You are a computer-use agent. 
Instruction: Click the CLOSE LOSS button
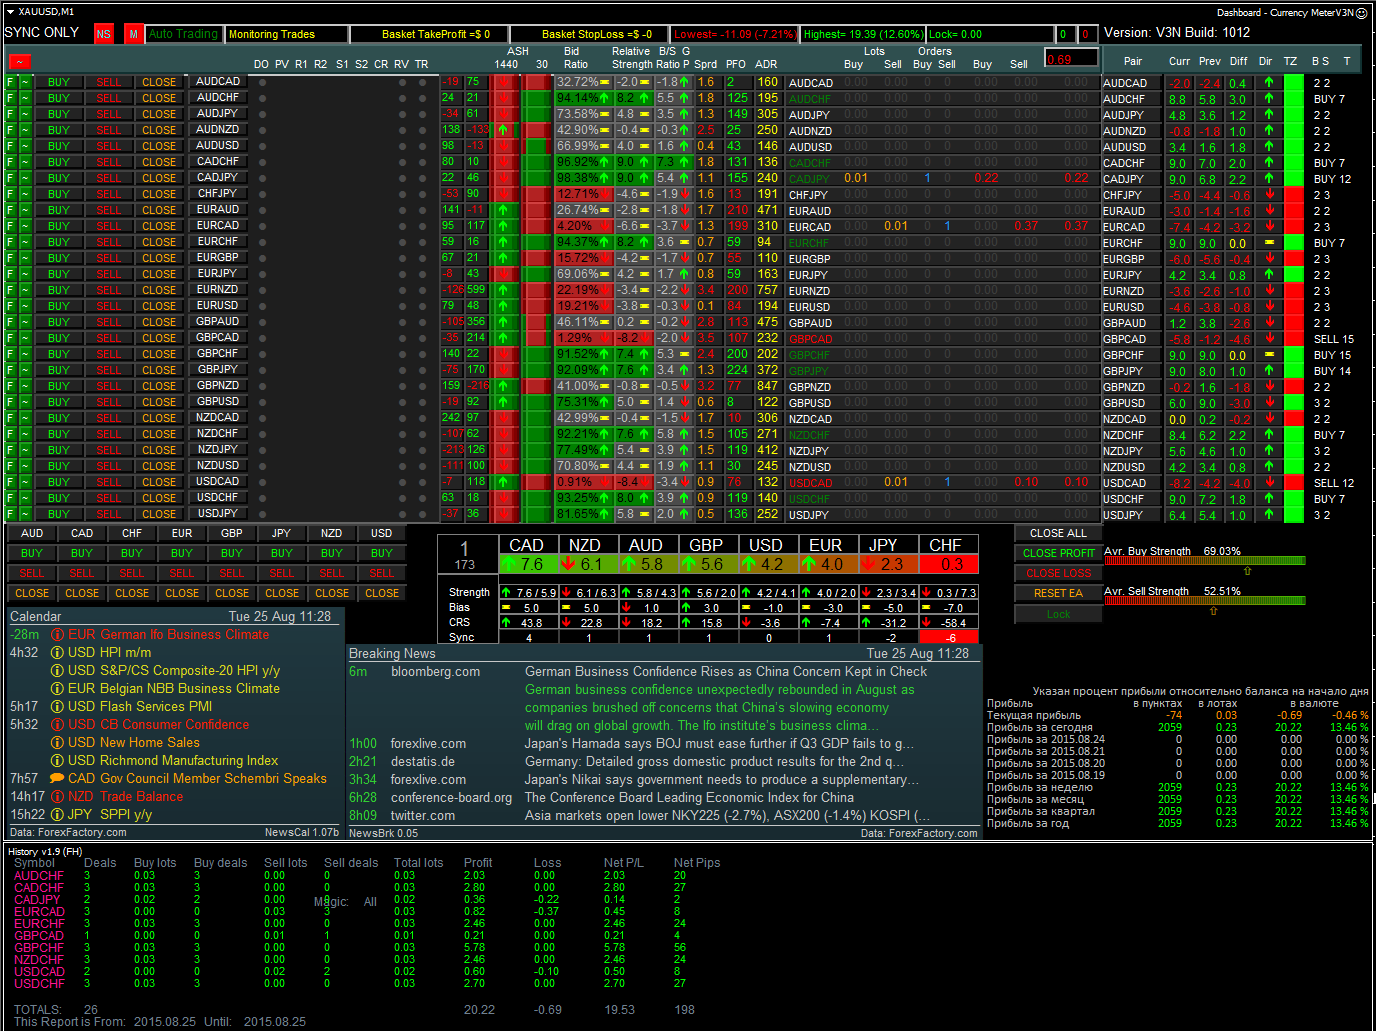click(x=1058, y=574)
